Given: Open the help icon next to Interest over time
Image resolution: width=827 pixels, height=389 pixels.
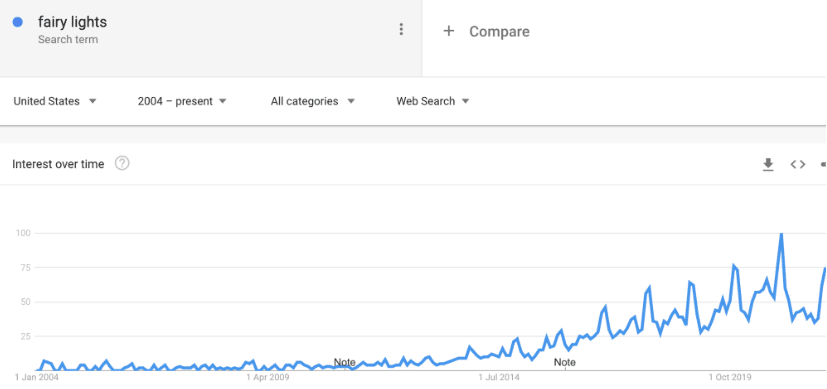Looking at the screenshot, I should click(122, 164).
